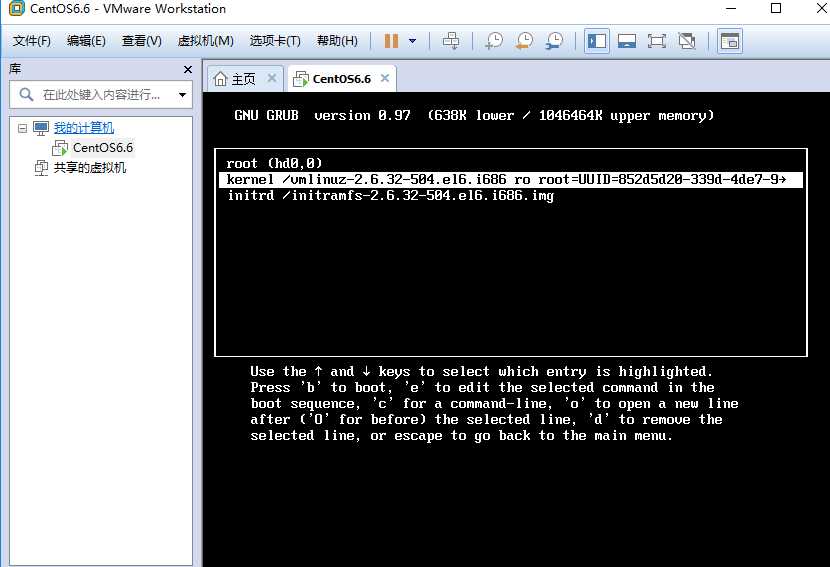Viewport: 830px width, 567px height.
Task: Open the 选项卡(T) menu
Action: (x=275, y=41)
